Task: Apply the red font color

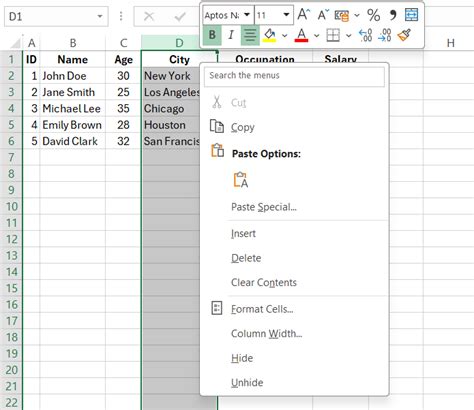Action: 301,35
